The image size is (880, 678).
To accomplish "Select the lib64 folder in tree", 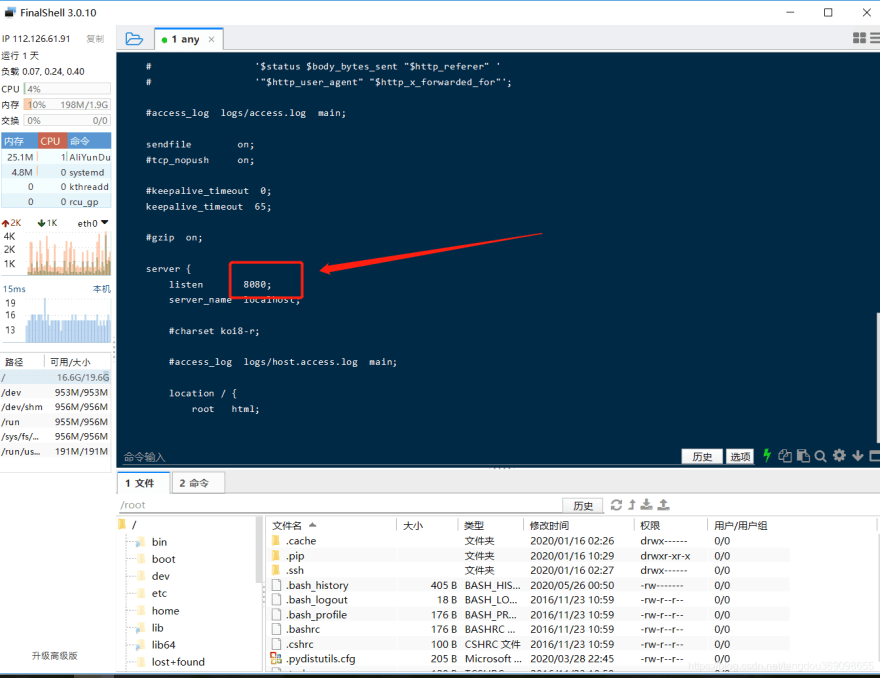I will coord(163,645).
